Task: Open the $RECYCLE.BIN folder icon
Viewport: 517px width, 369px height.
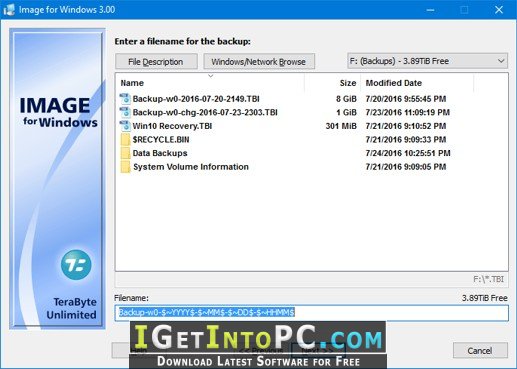Action: click(x=125, y=139)
